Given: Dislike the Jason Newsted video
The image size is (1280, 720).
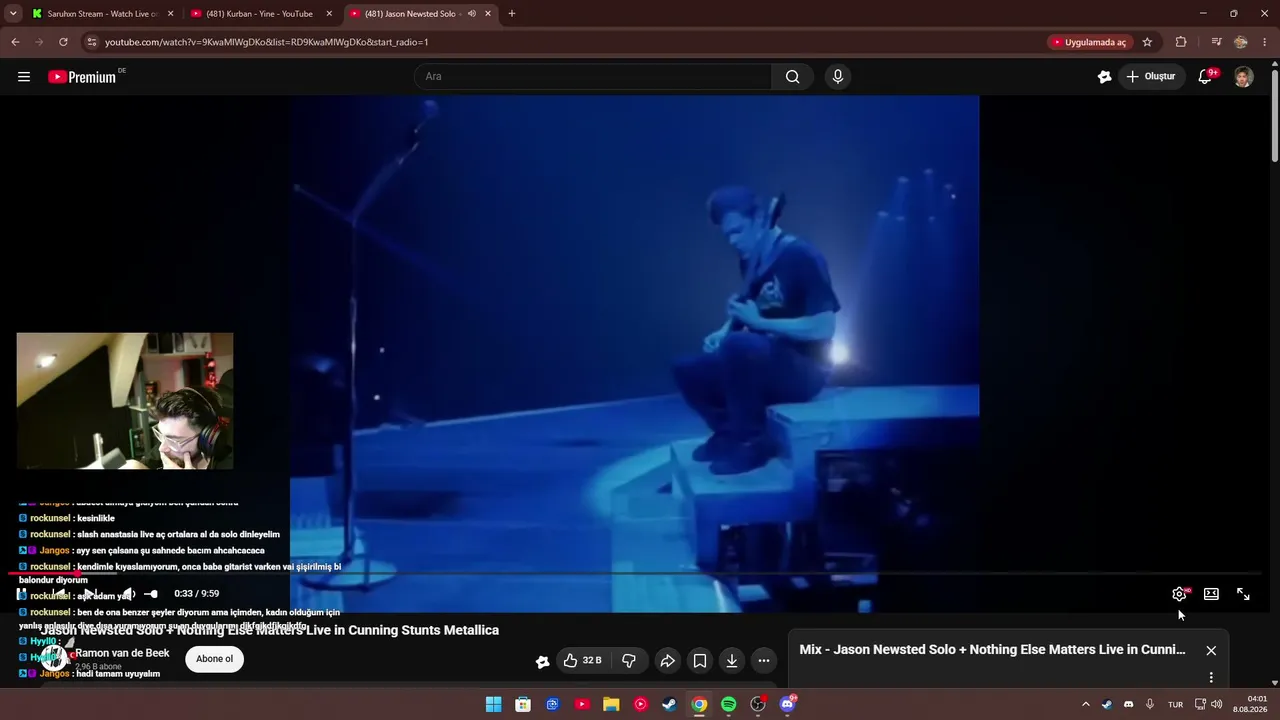Looking at the screenshot, I should 629,661.
